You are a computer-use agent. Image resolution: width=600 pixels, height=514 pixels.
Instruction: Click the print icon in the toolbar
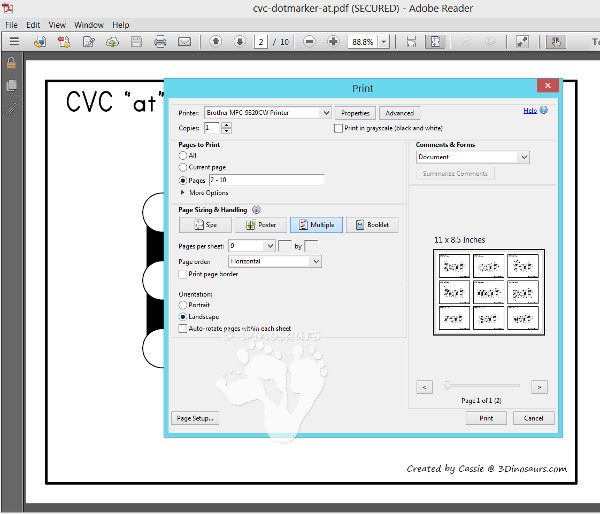160,42
